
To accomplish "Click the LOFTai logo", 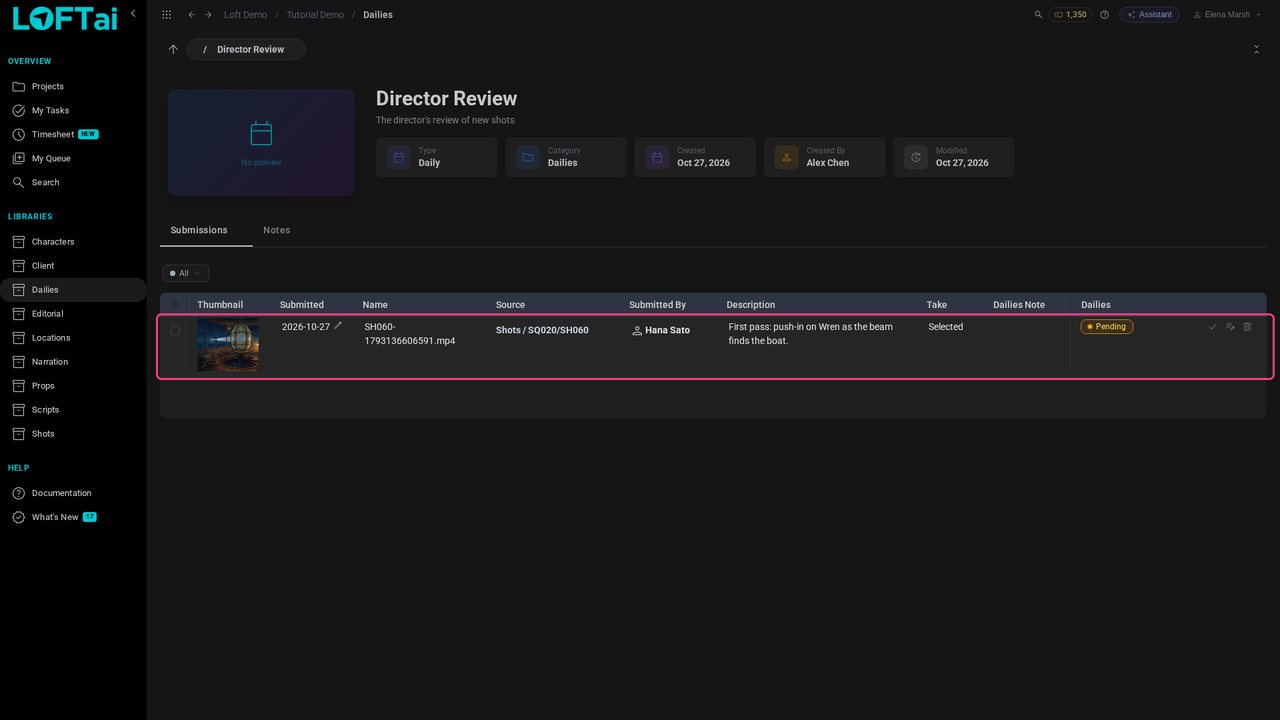I will [x=64, y=18].
